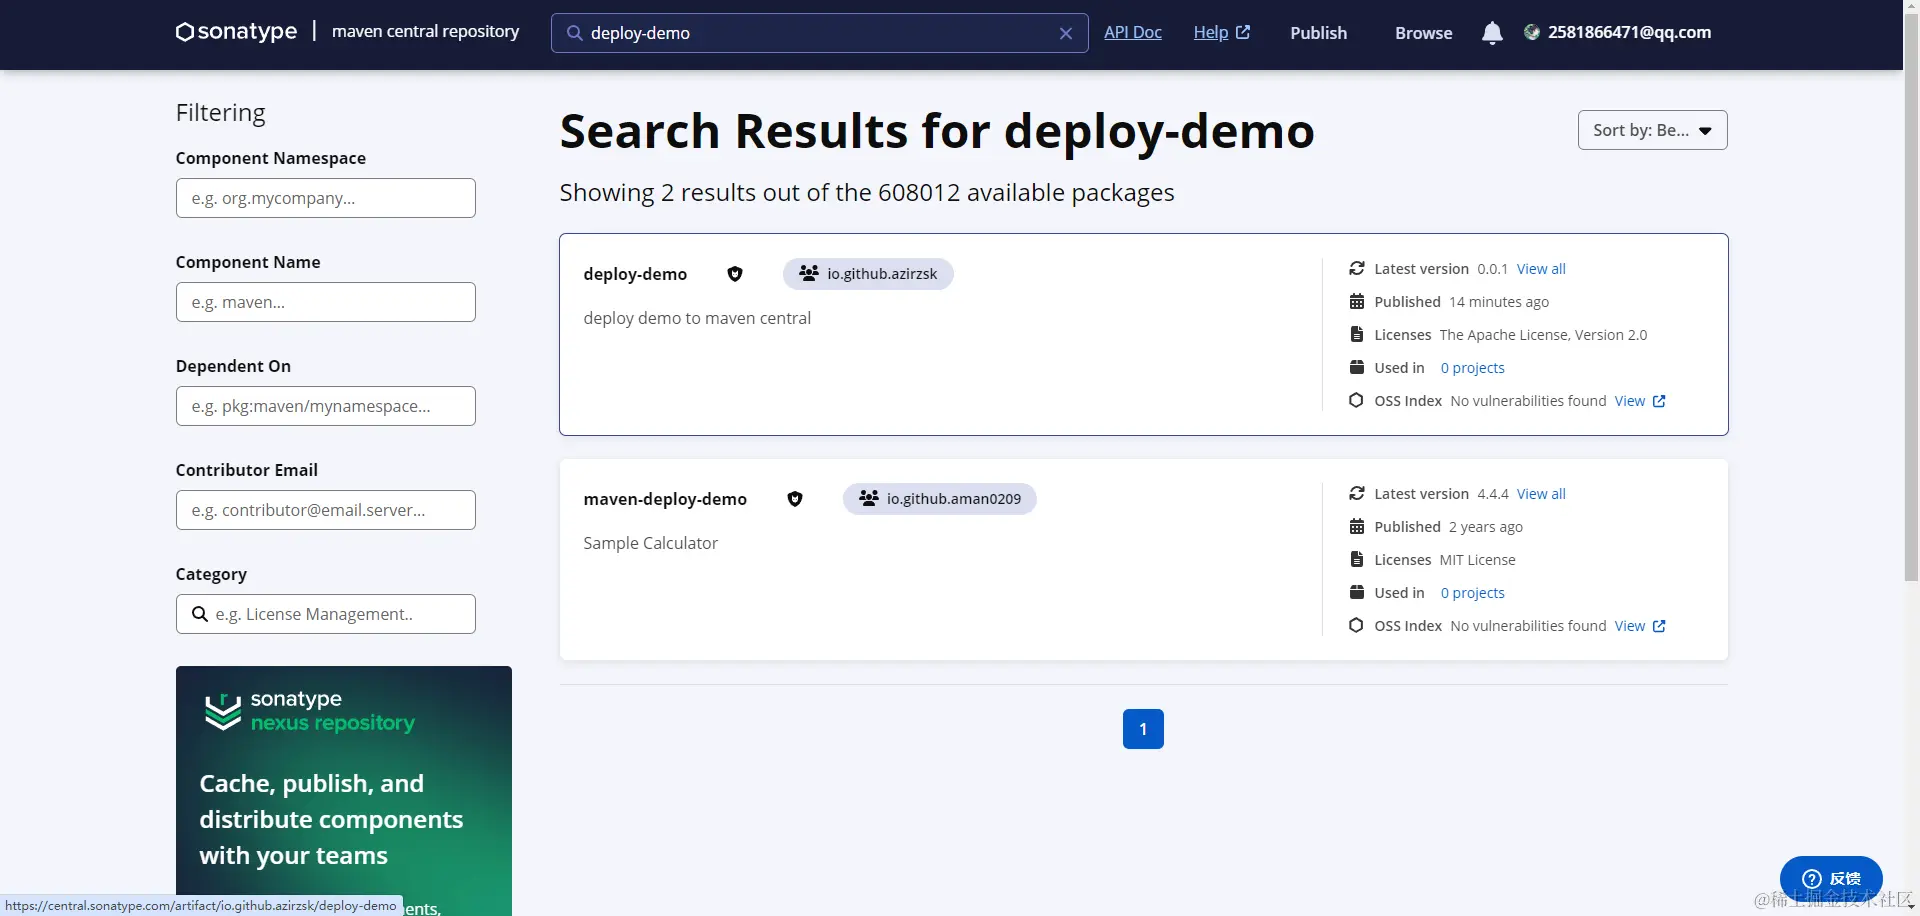Click the Latest version refresh icon for deploy-demo
The height and width of the screenshot is (916, 1920).
click(x=1357, y=268)
